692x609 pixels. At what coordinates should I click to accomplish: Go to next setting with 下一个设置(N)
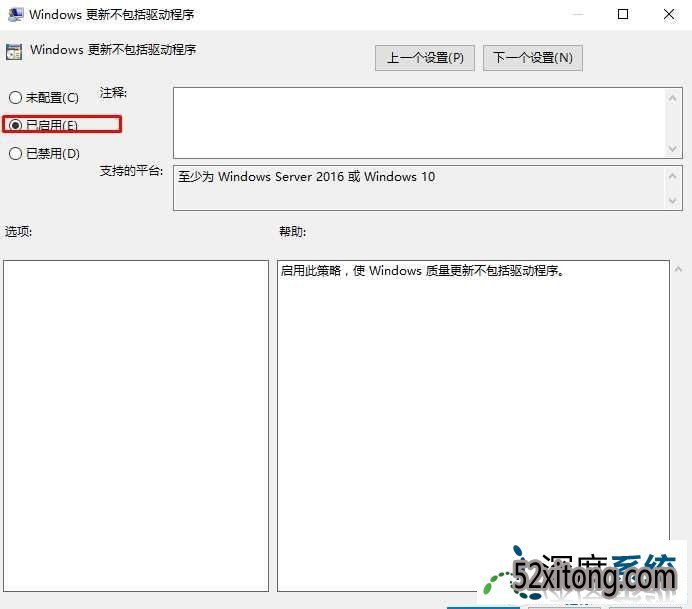pyautogui.click(x=533, y=58)
